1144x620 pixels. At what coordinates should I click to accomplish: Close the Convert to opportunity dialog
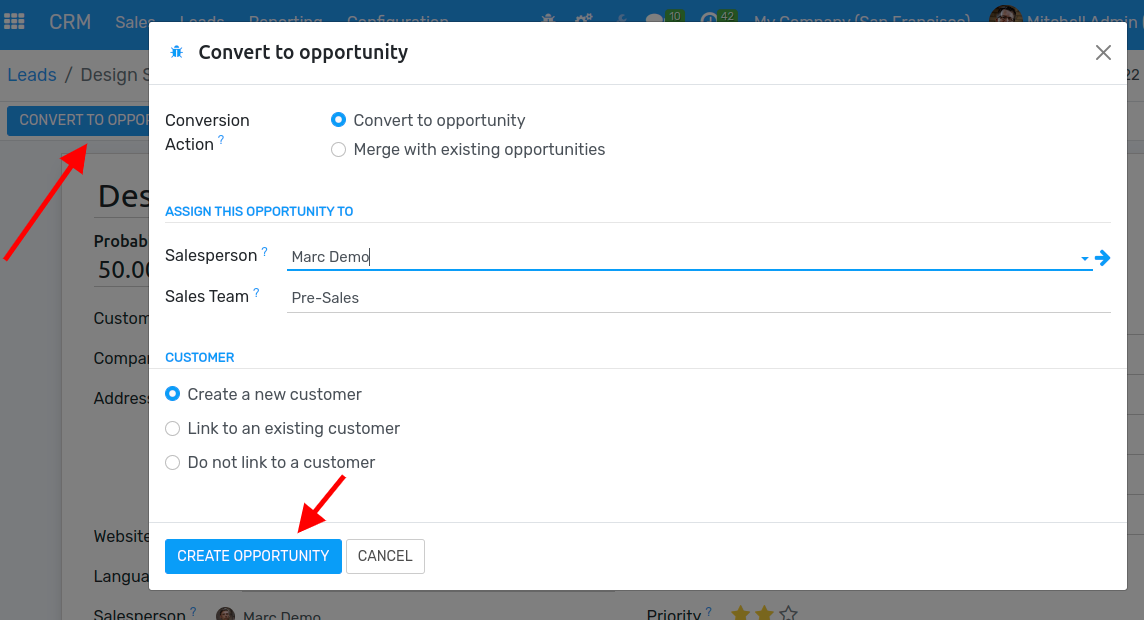(x=1103, y=53)
